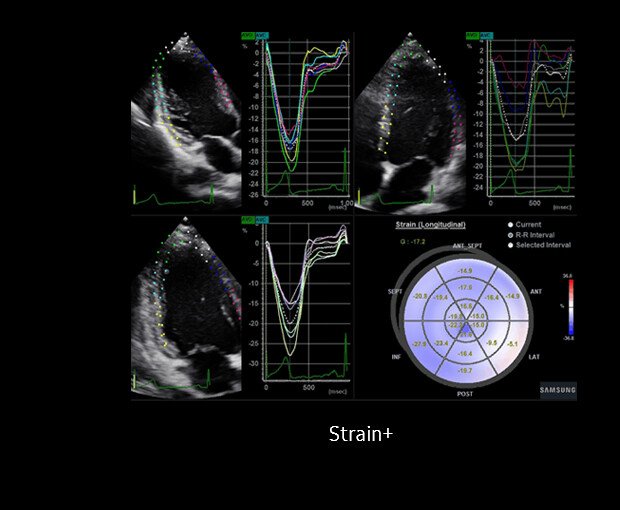Click the cyan AVC marker on upper-left graph

(262, 36)
